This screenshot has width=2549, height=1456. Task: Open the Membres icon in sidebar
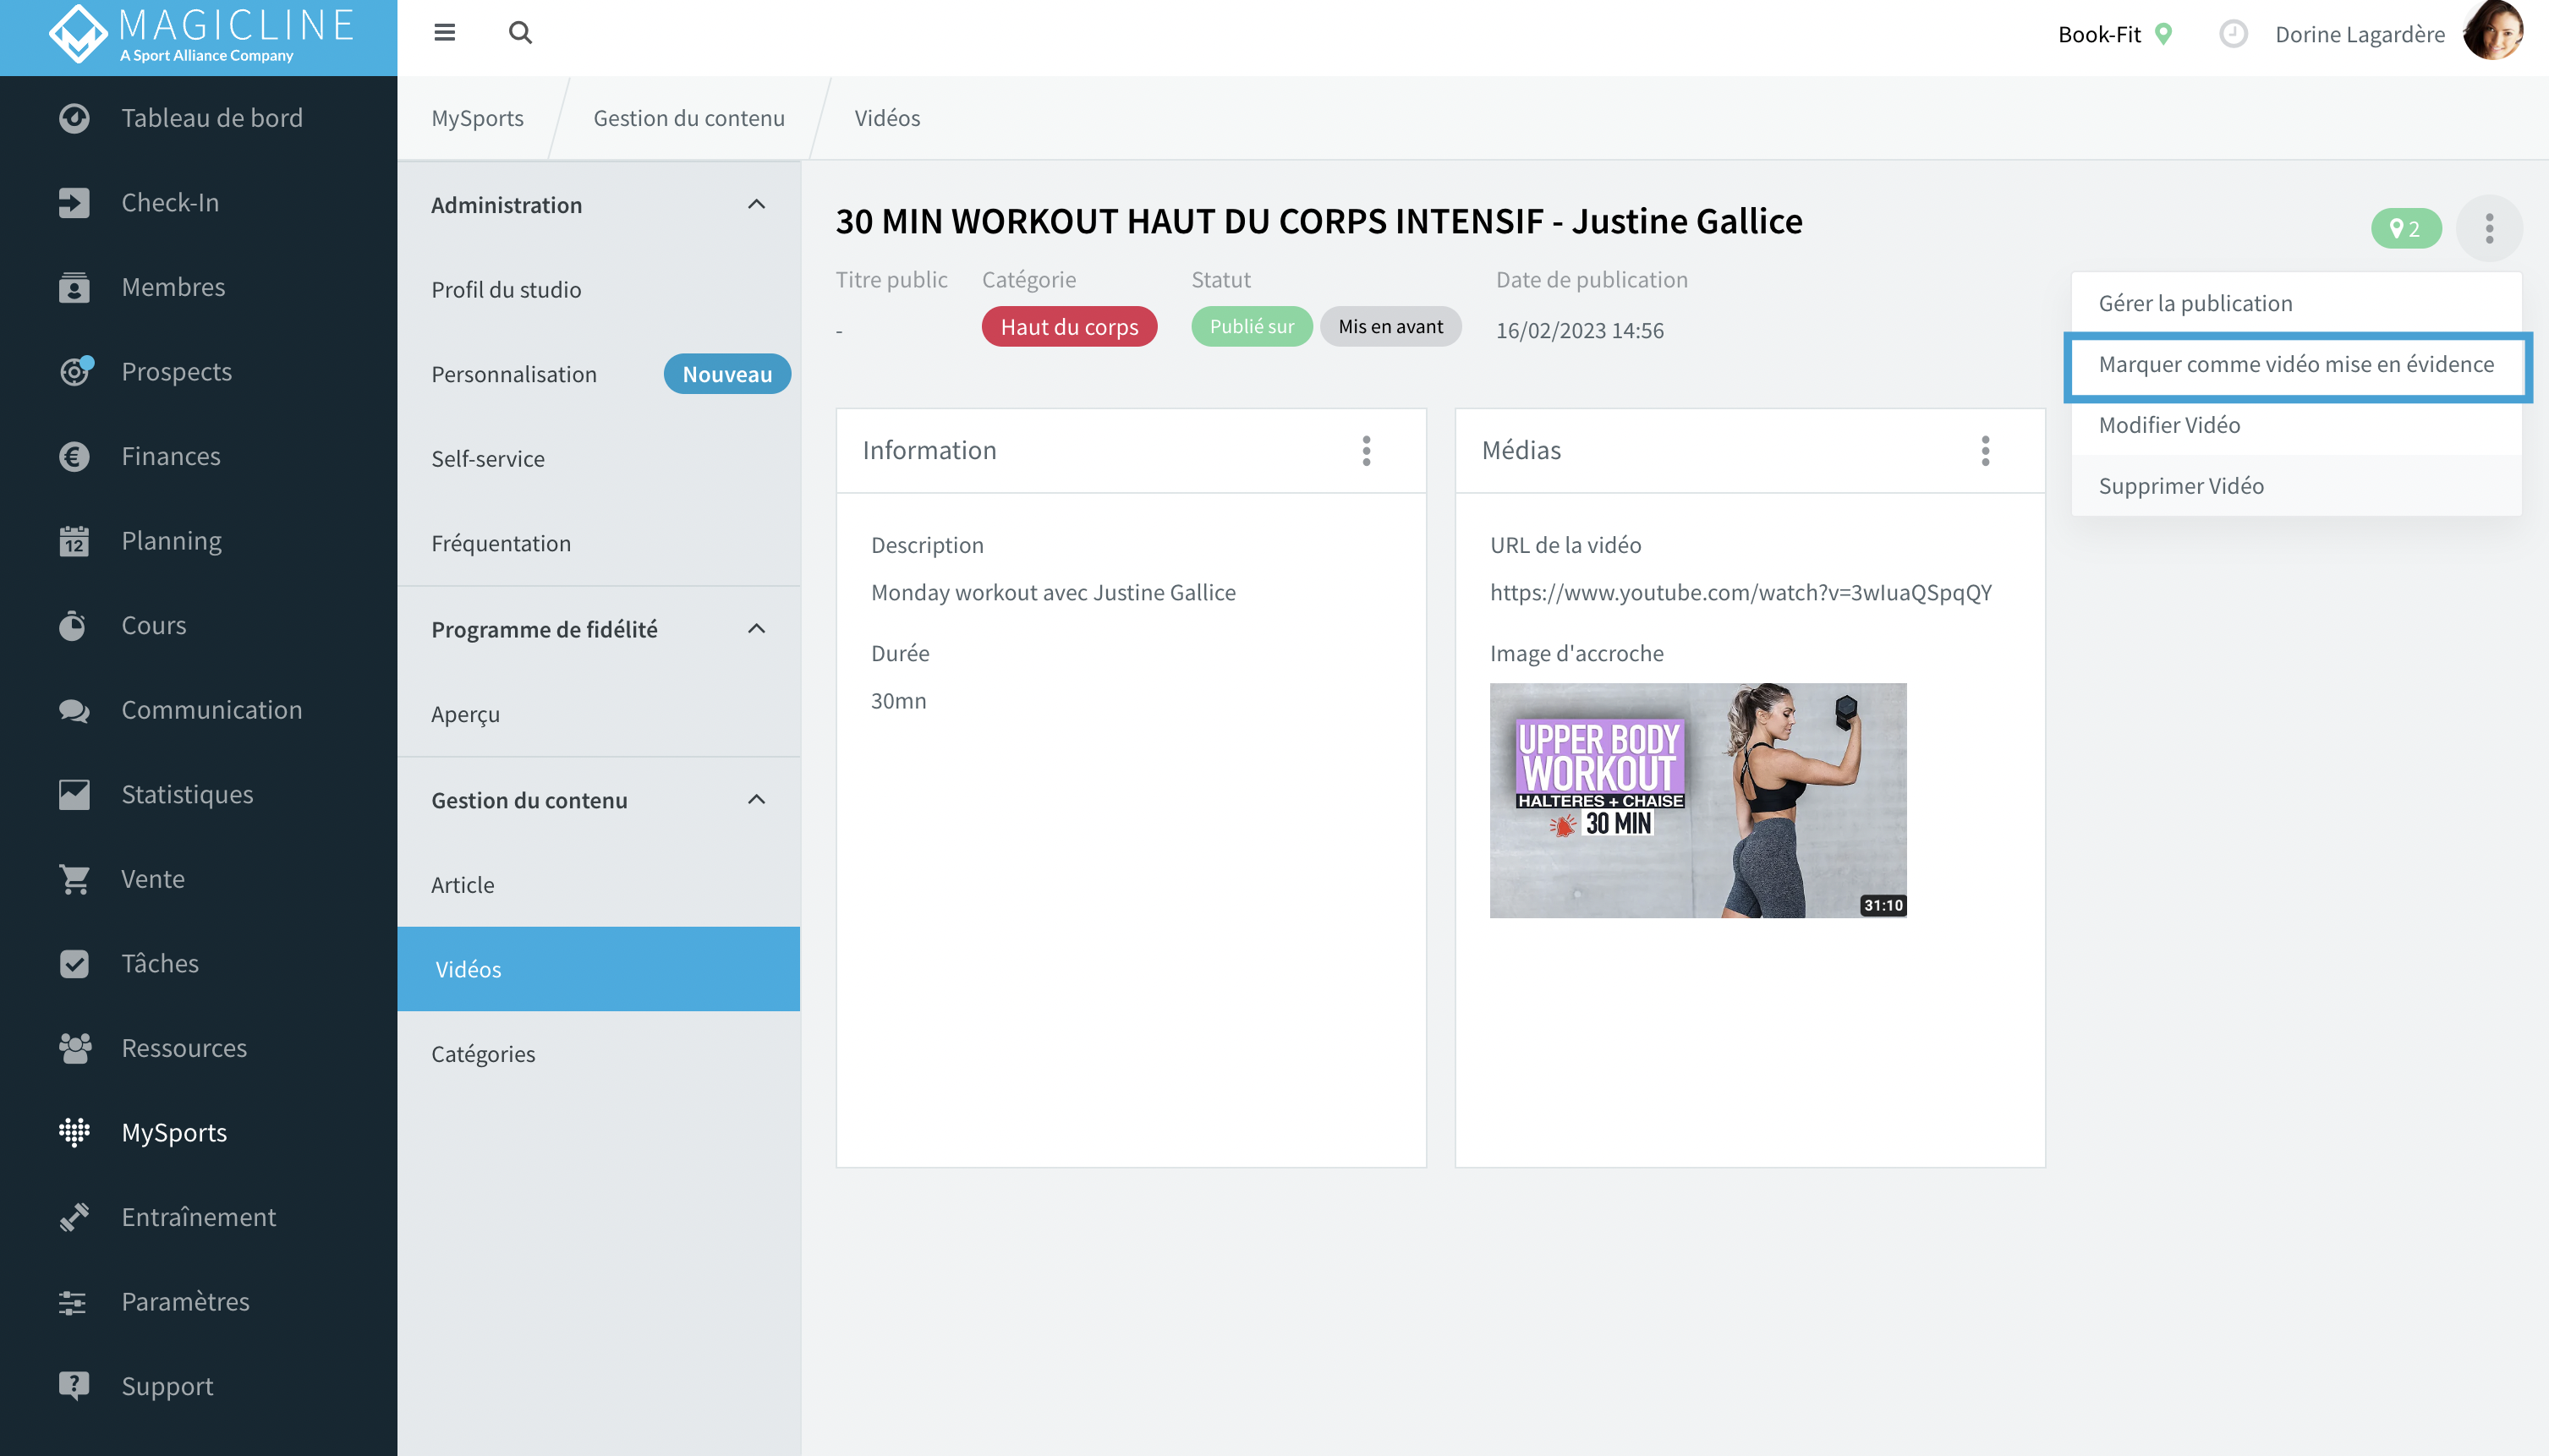[x=74, y=287]
